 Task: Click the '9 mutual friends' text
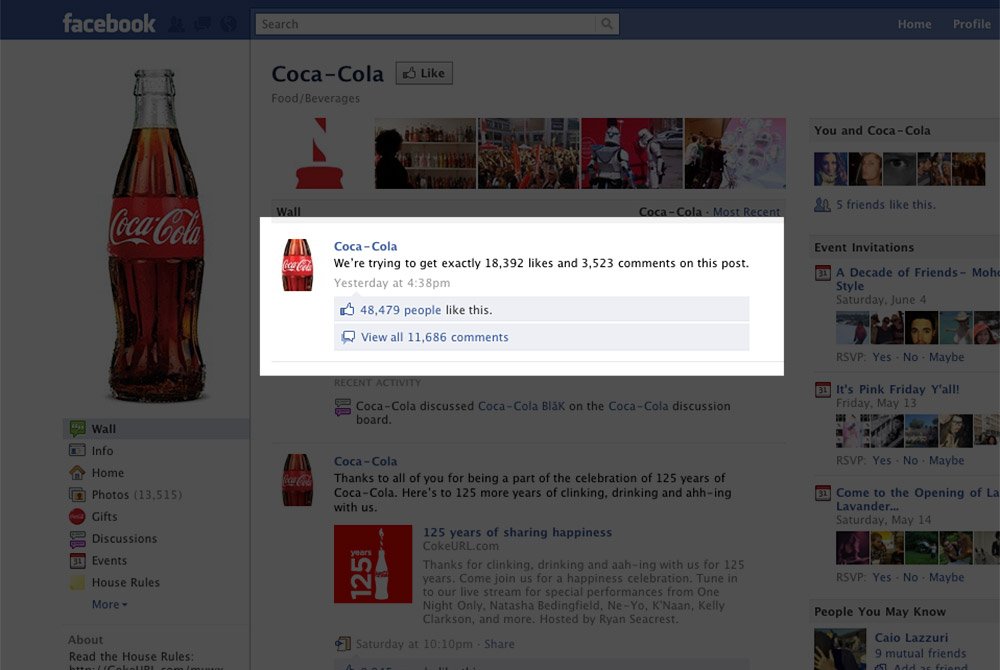tap(920, 653)
